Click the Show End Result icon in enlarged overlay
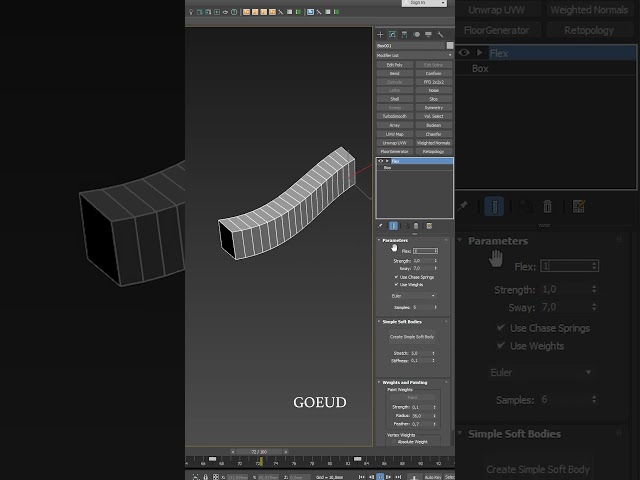This screenshot has height=480, width=640. click(494, 206)
